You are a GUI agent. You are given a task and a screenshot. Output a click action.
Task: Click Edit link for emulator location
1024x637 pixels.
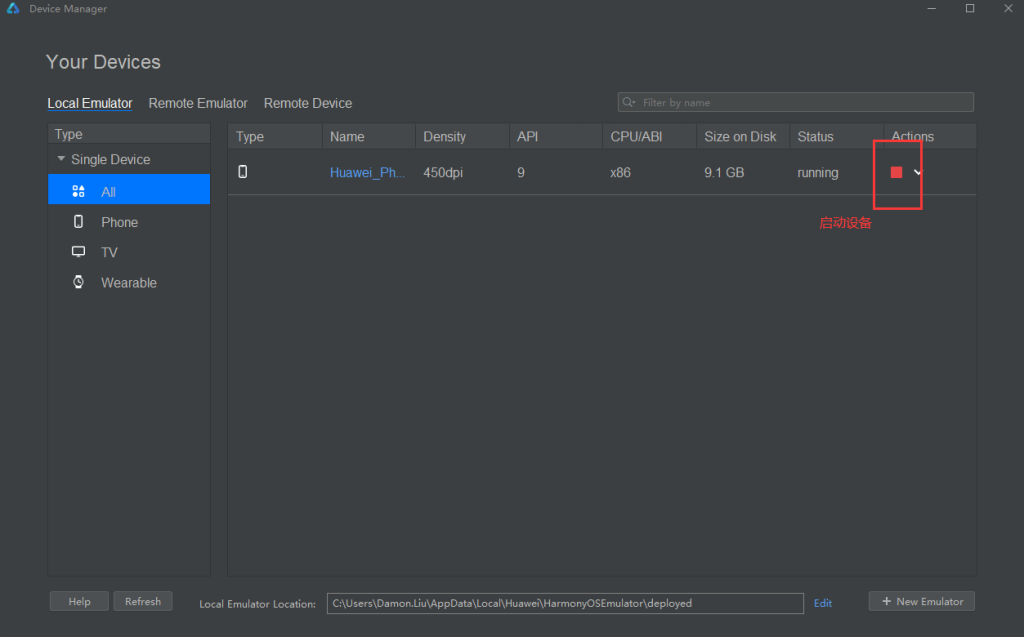pos(822,603)
